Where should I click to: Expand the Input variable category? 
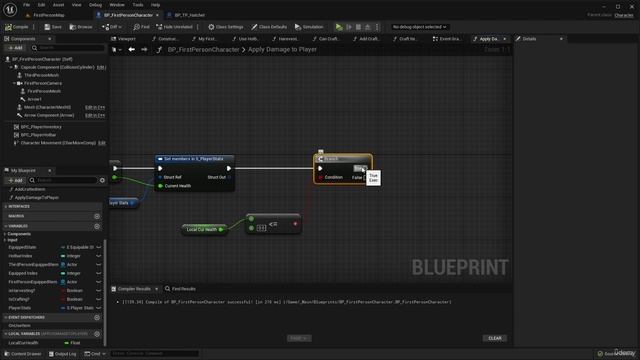pyautogui.click(x=5, y=240)
